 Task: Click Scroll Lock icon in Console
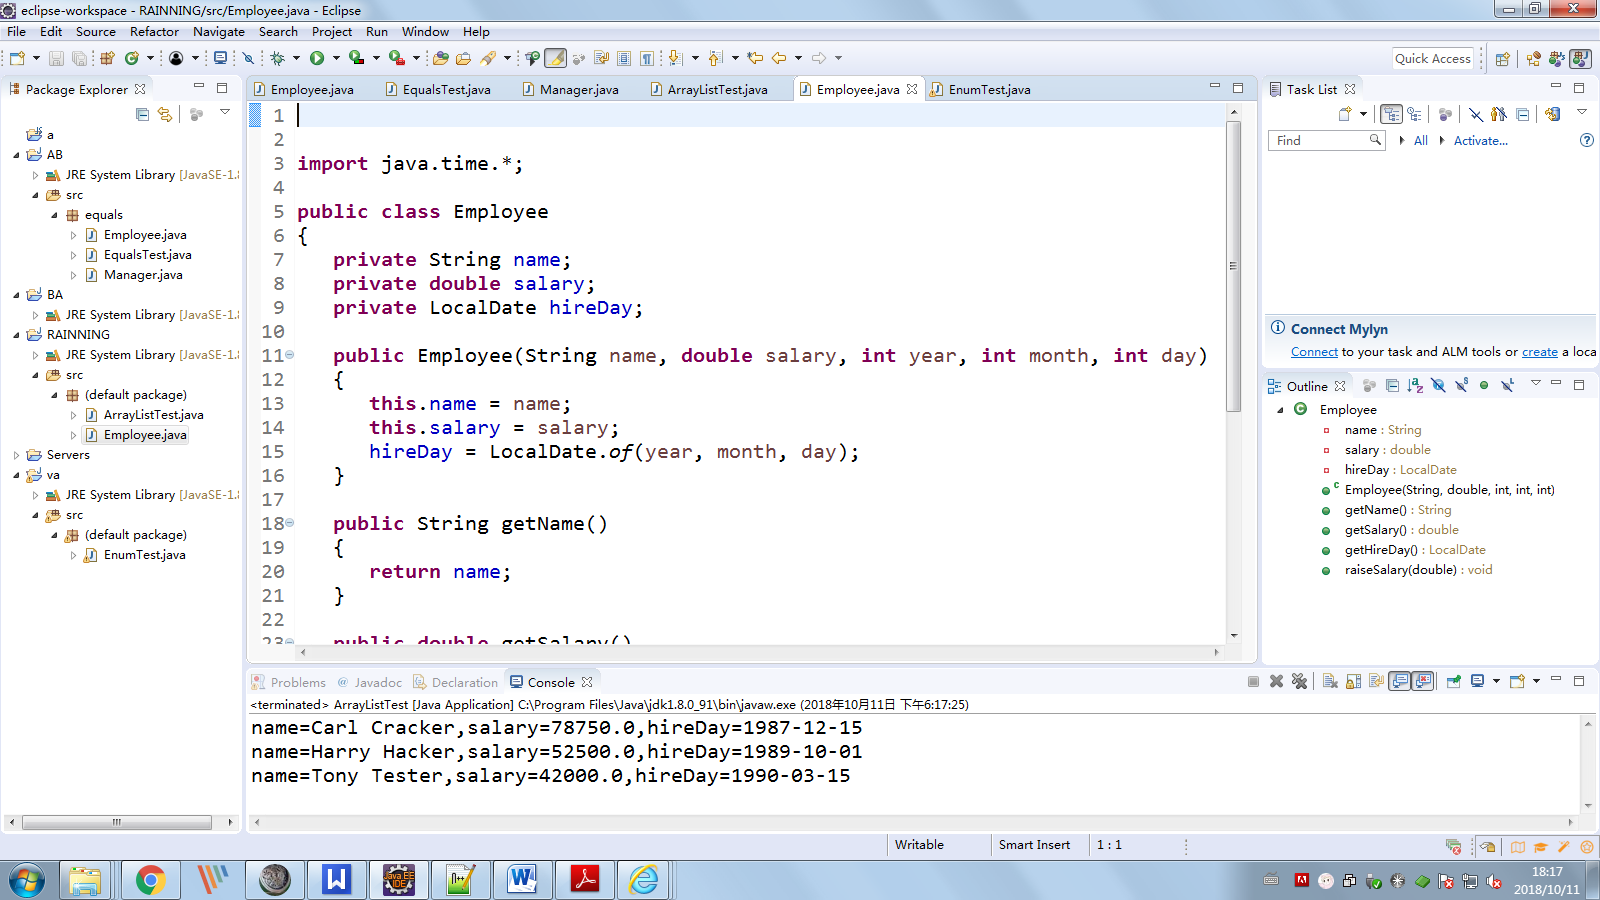pyautogui.click(x=1353, y=681)
